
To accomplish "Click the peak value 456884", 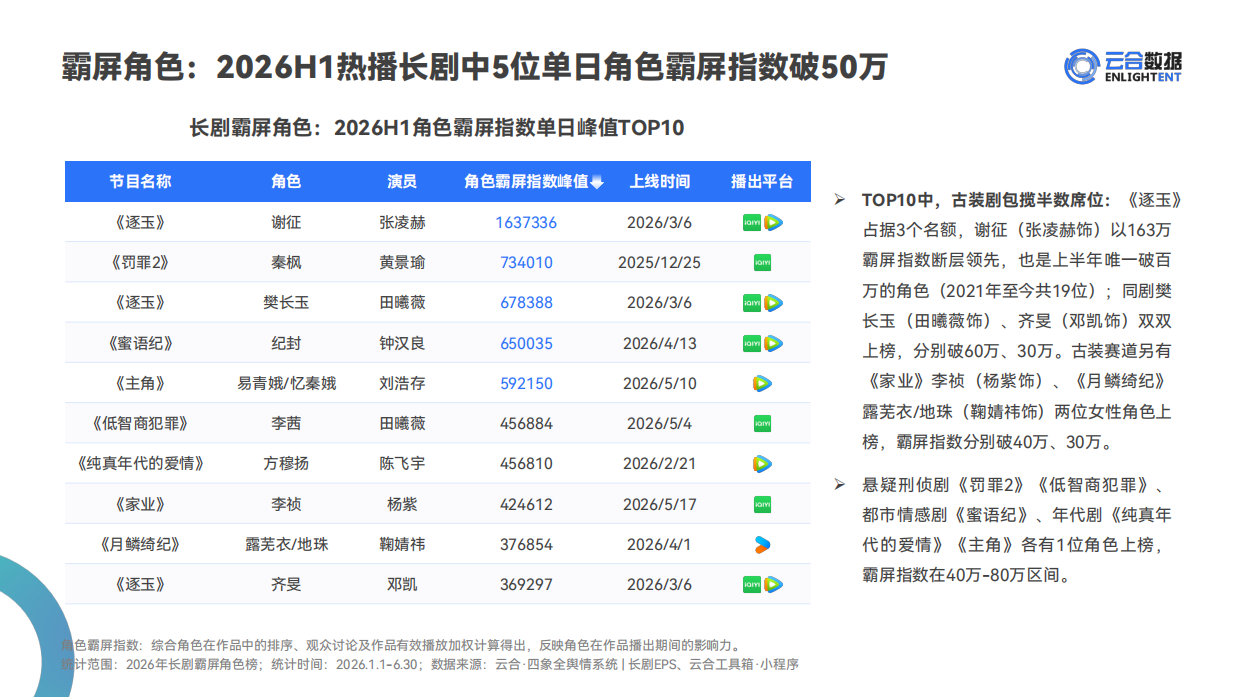I will [x=526, y=423].
